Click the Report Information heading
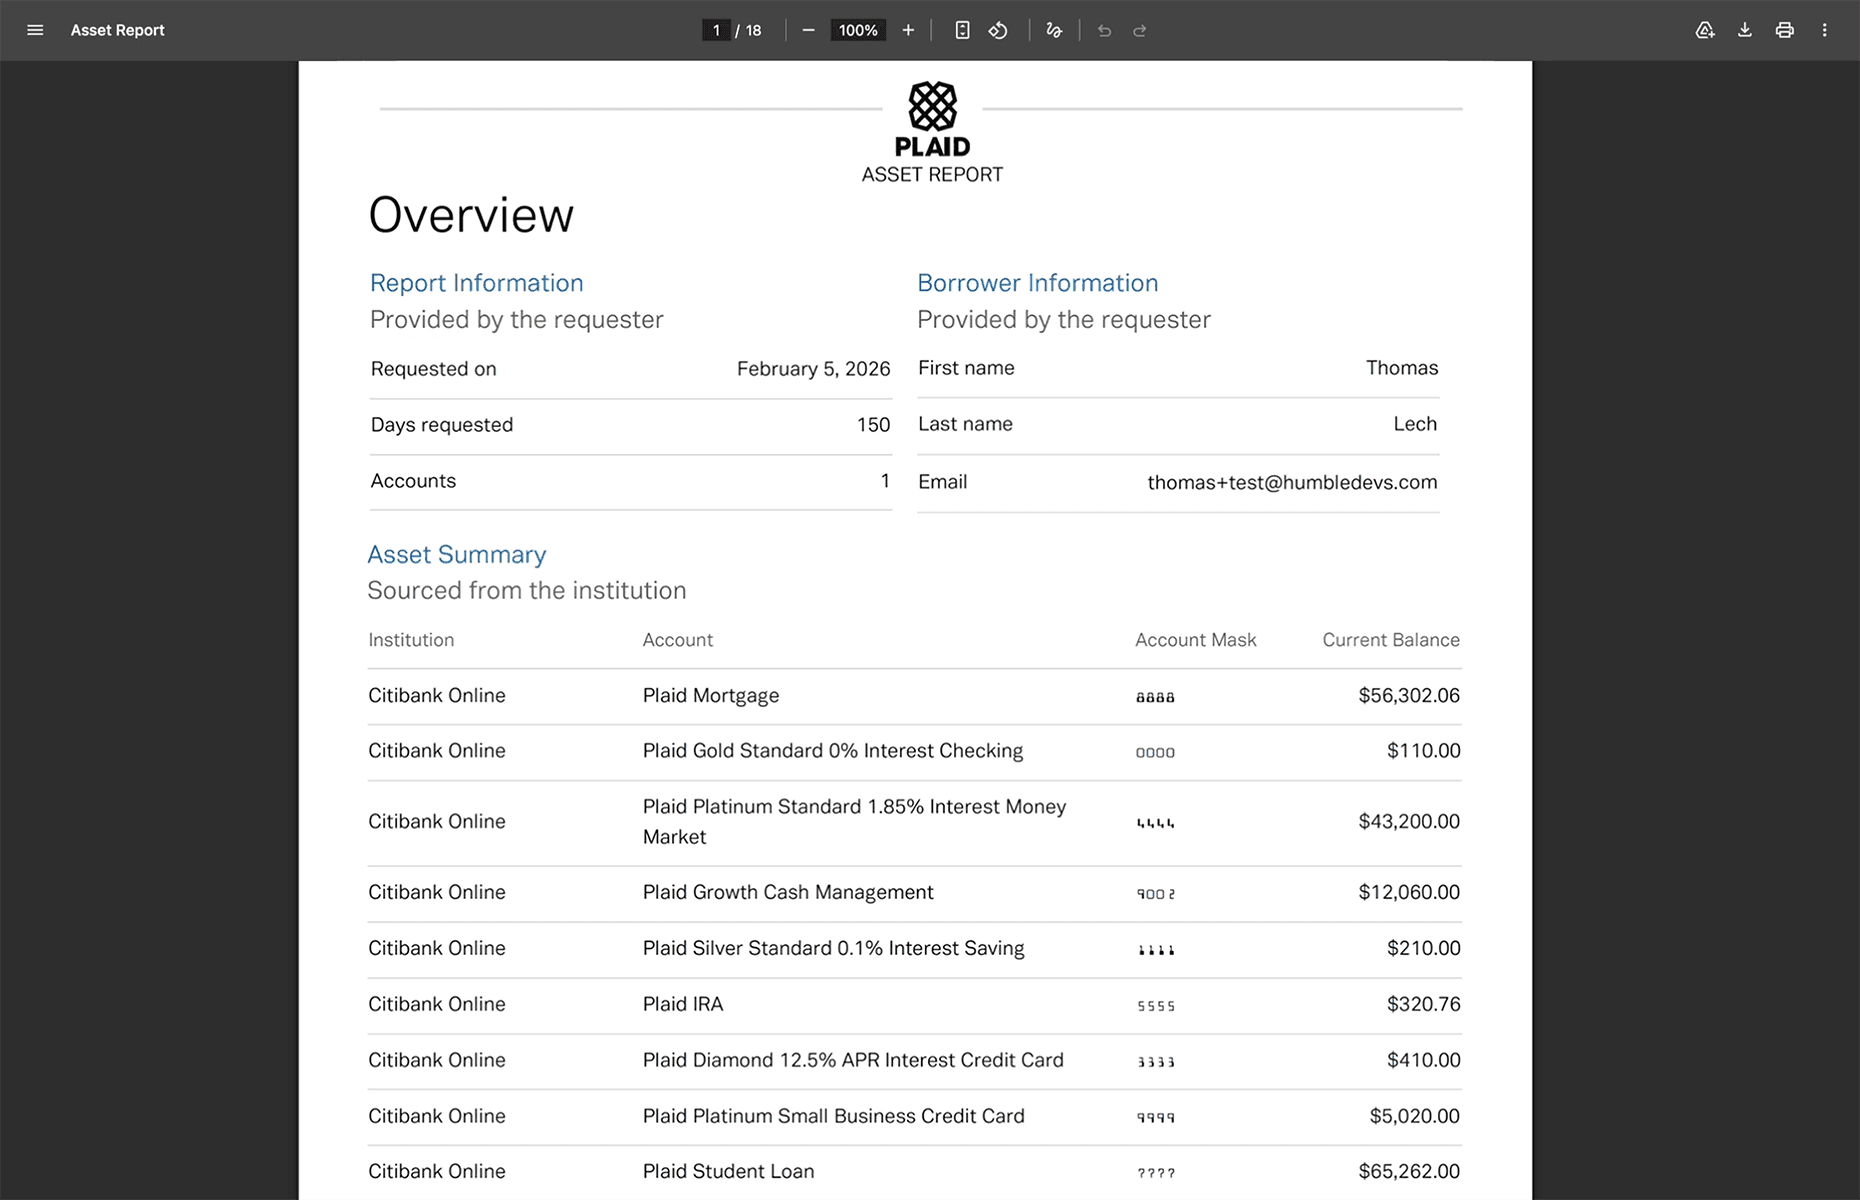 coord(476,283)
